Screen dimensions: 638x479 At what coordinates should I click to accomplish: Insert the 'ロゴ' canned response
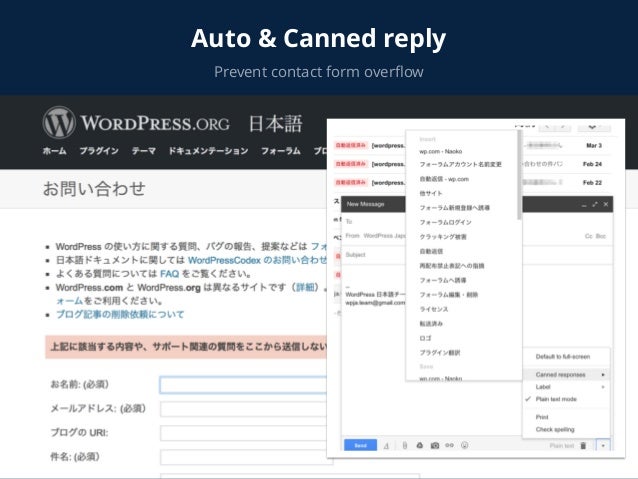425,338
